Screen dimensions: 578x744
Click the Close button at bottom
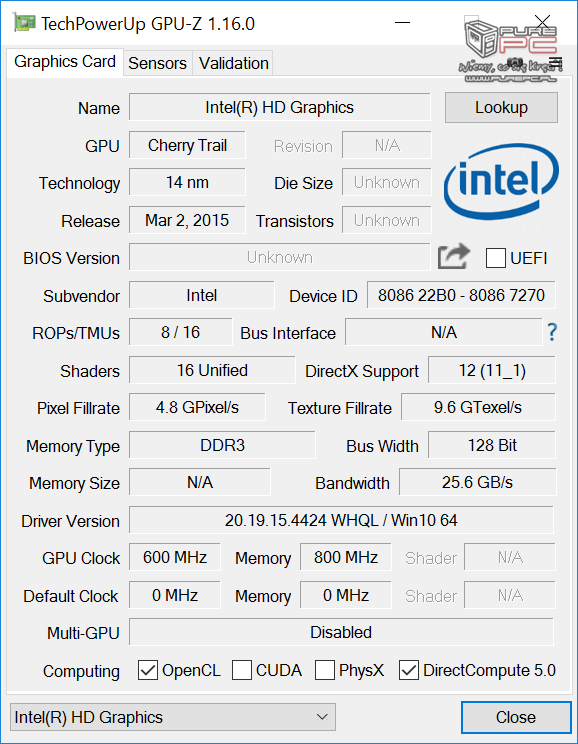click(x=516, y=717)
